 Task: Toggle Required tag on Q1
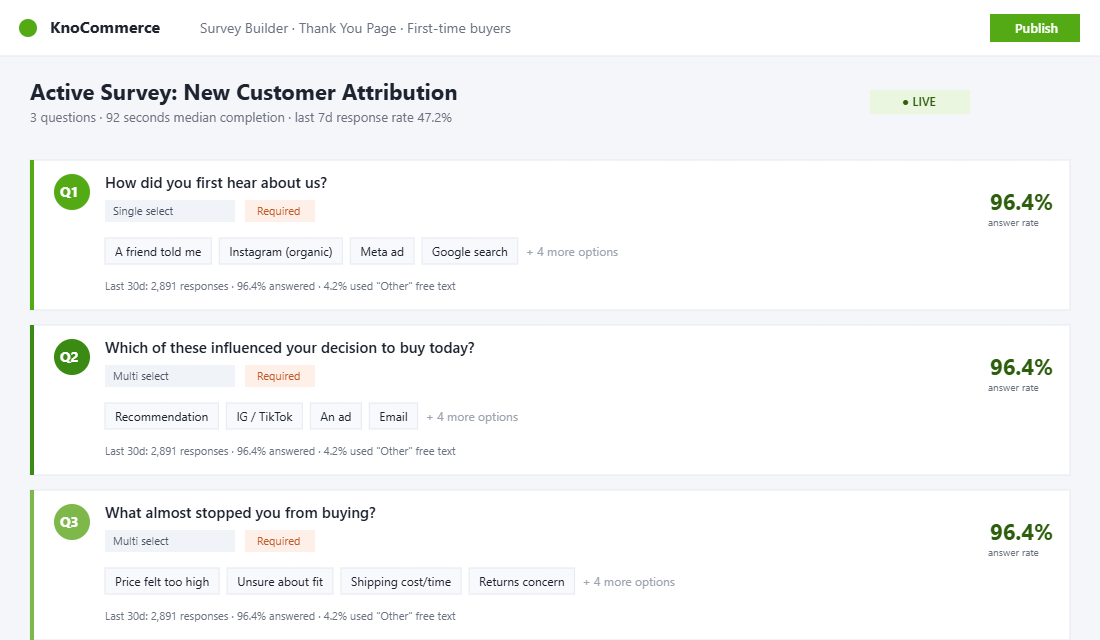(279, 211)
